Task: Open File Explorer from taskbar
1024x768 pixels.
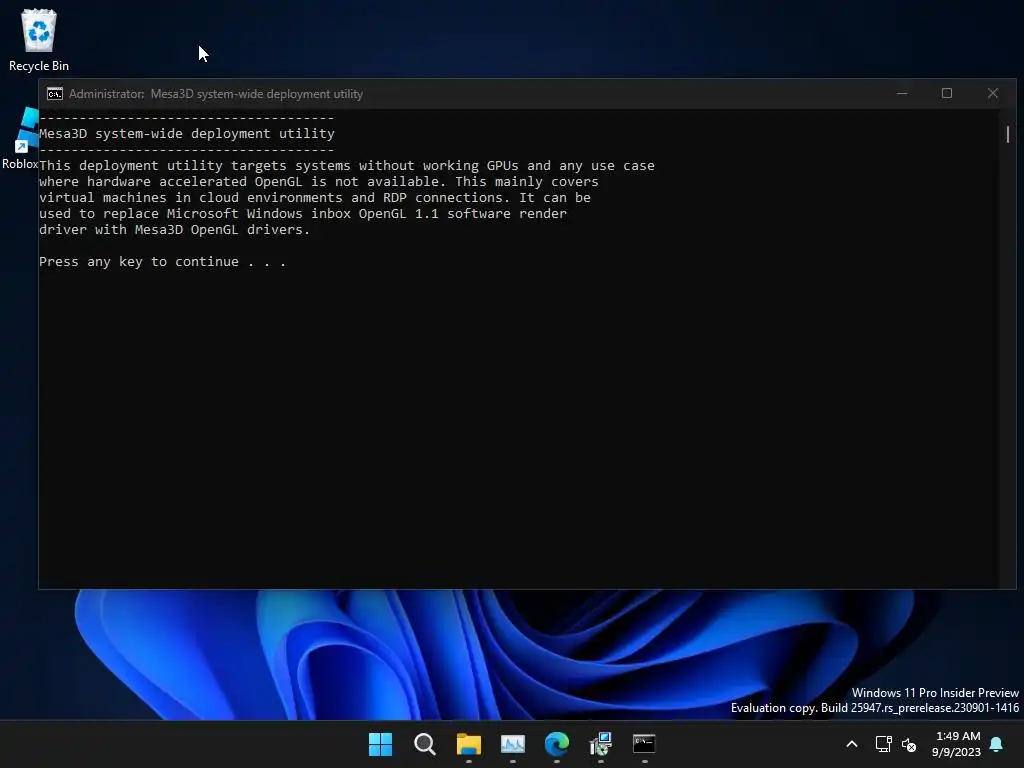Action: (x=468, y=744)
